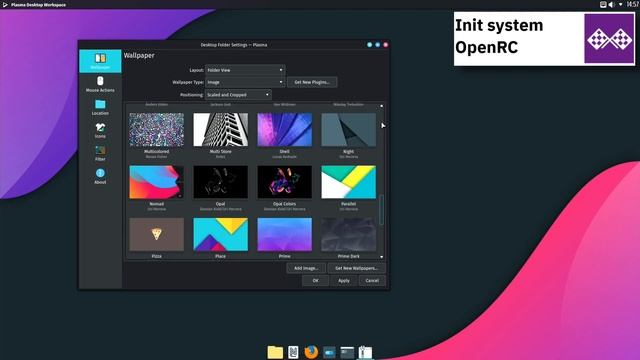Click the Get New Wallpapers button

tap(356, 268)
